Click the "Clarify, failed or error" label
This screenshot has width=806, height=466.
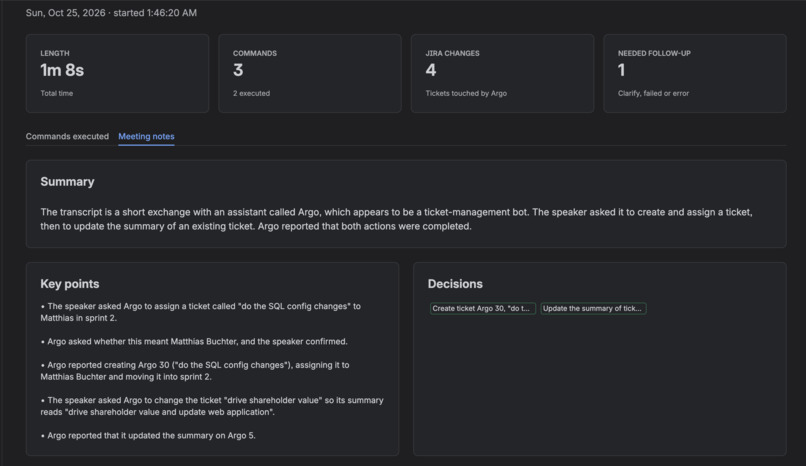(653, 93)
